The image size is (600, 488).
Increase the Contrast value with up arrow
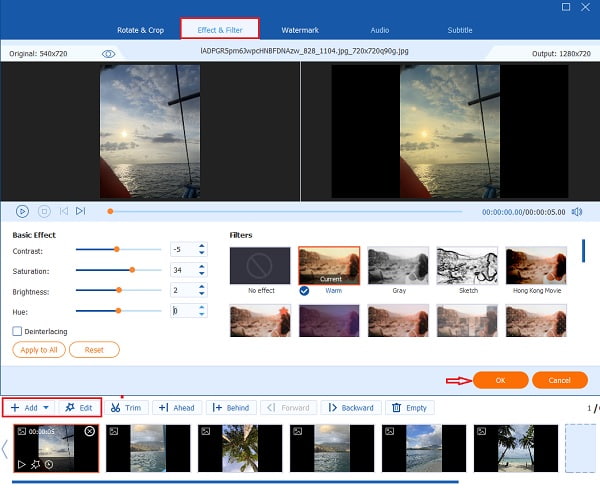coord(202,245)
